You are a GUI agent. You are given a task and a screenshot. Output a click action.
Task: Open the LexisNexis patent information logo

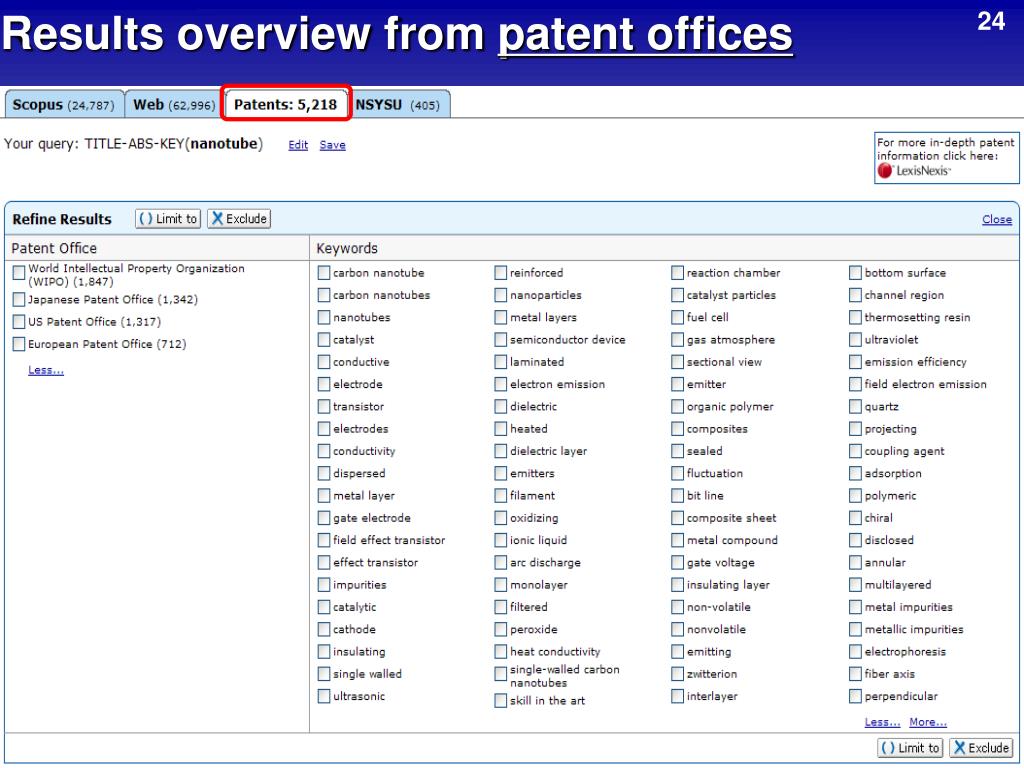(914, 170)
